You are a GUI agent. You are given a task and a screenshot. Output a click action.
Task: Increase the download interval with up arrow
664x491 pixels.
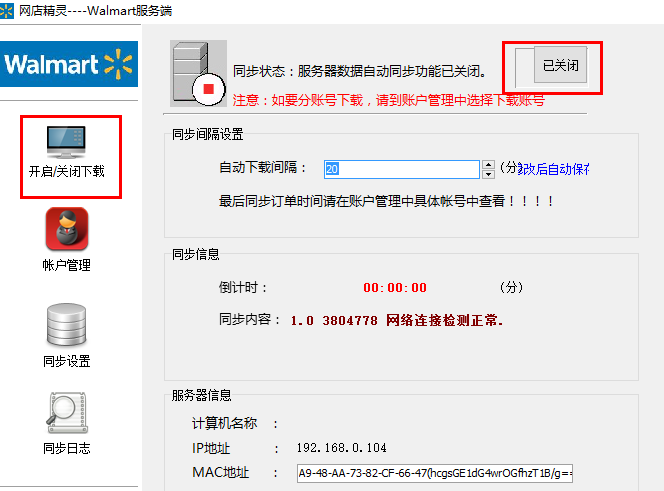point(488,165)
